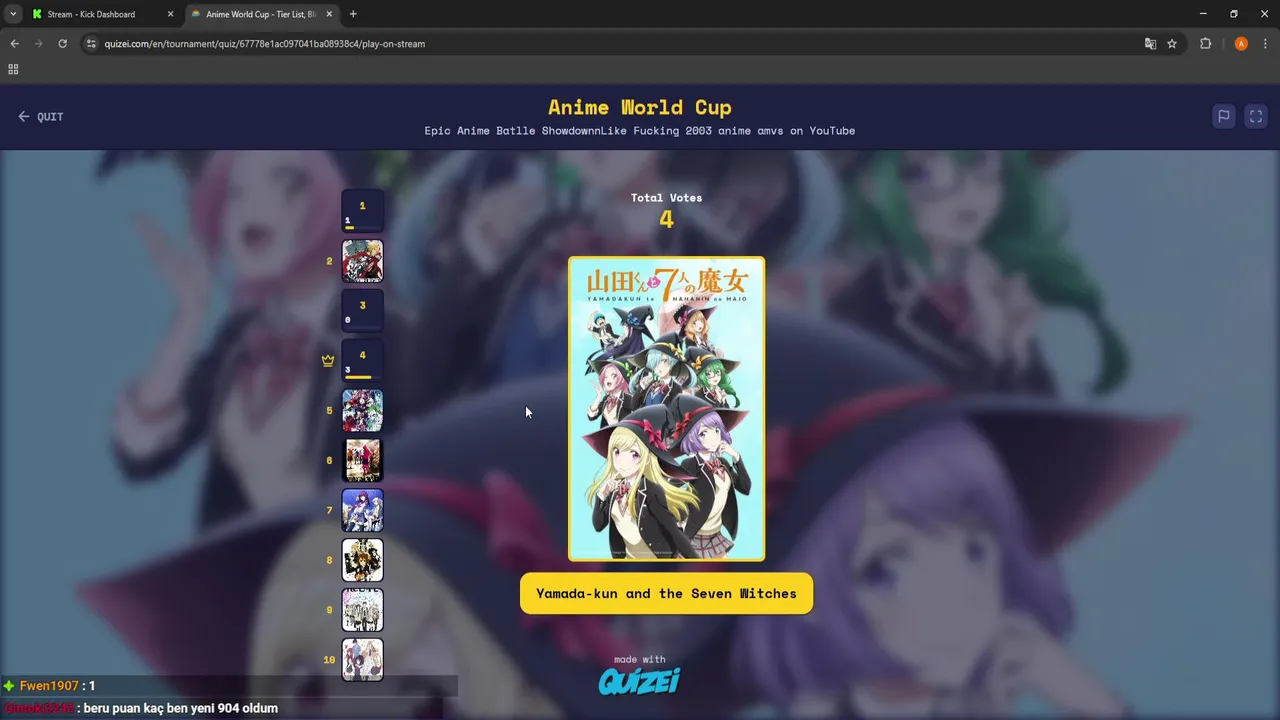Image resolution: width=1280 pixels, height=720 pixels.
Task: Select ranking thumbnail number 8
Action: click(x=362, y=560)
